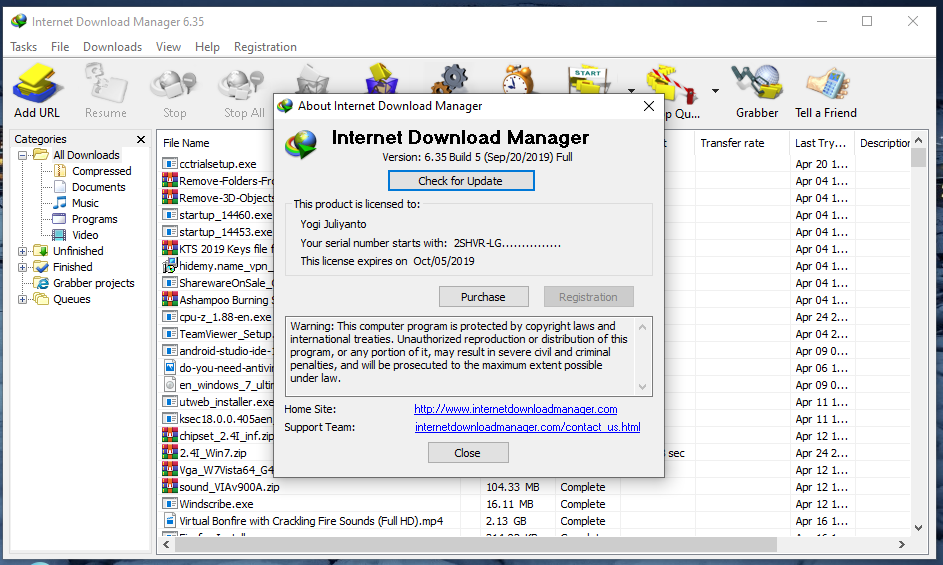The height and width of the screenshot is (565, 943).
Task: Click download list horizontal scrollbar thumb
Action: 475,545
